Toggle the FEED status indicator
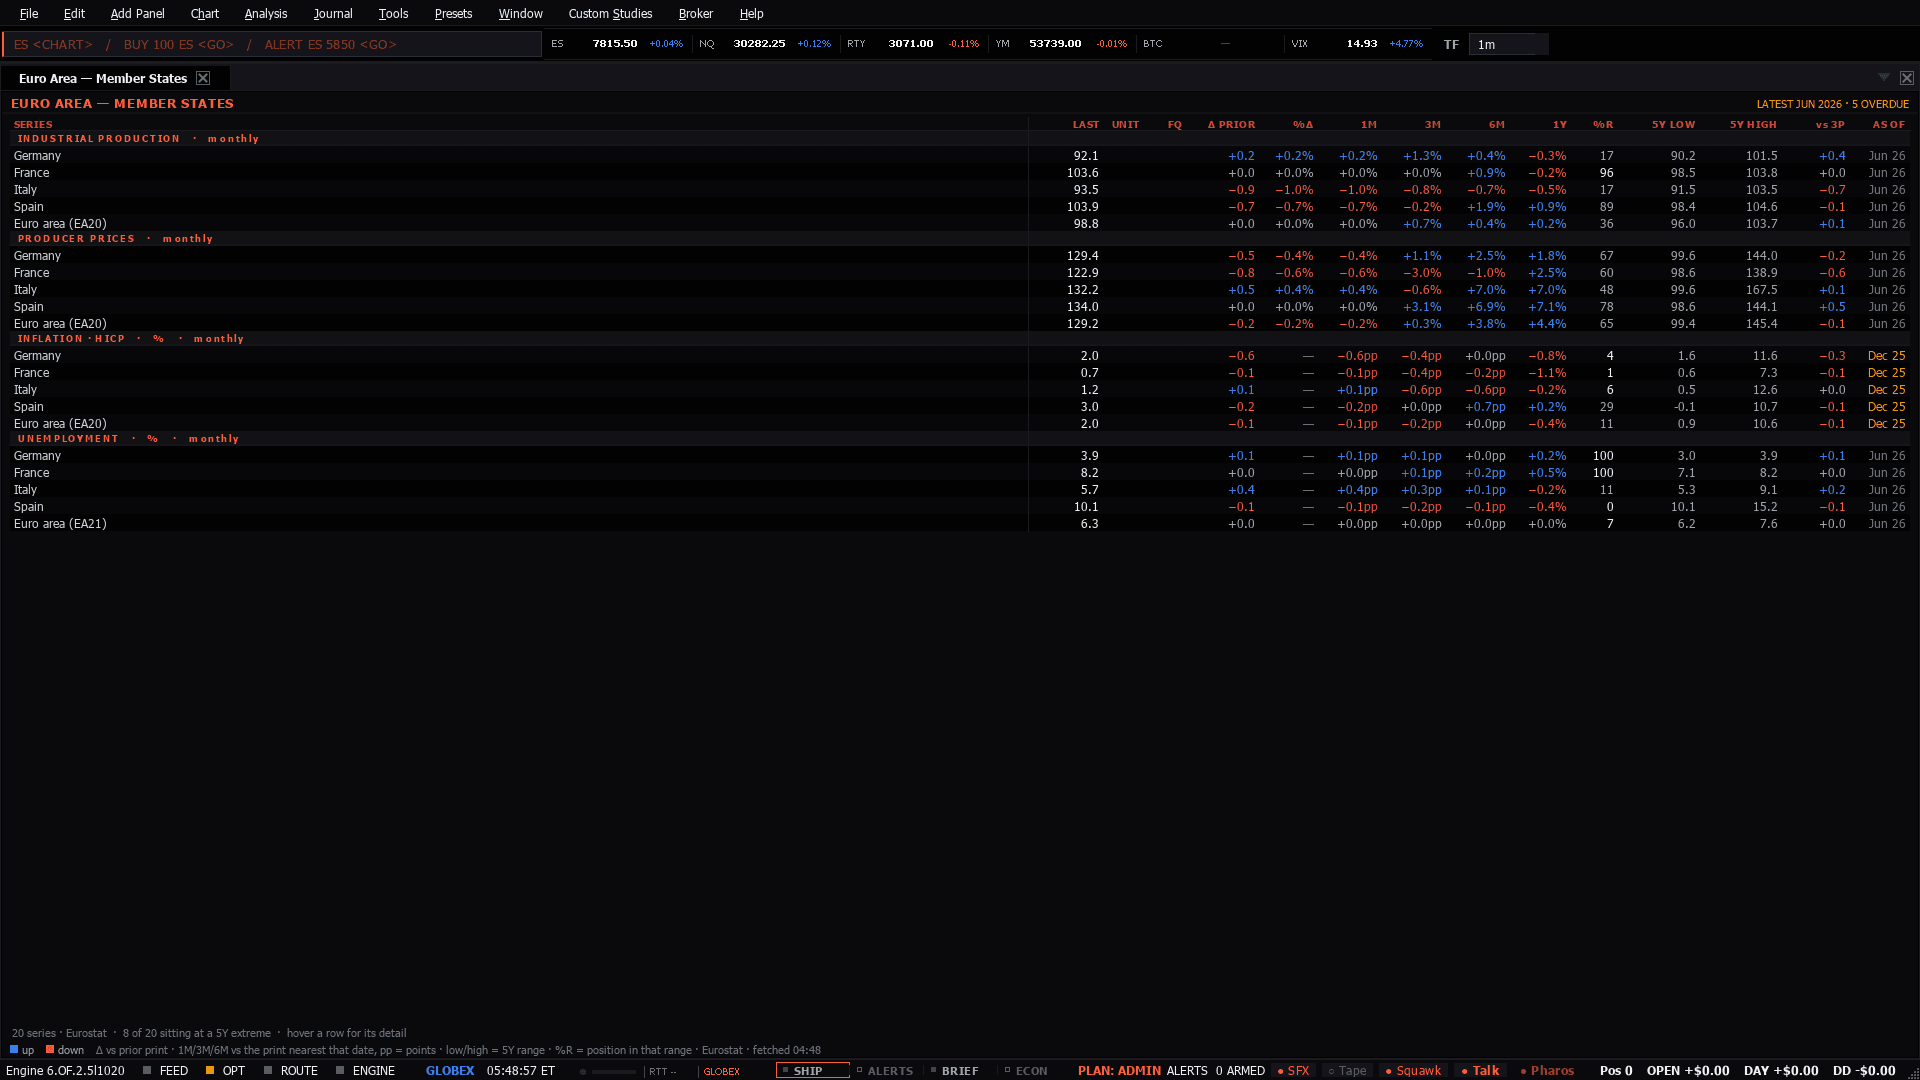1920x1080 pixels. [x=165, y=1070]
